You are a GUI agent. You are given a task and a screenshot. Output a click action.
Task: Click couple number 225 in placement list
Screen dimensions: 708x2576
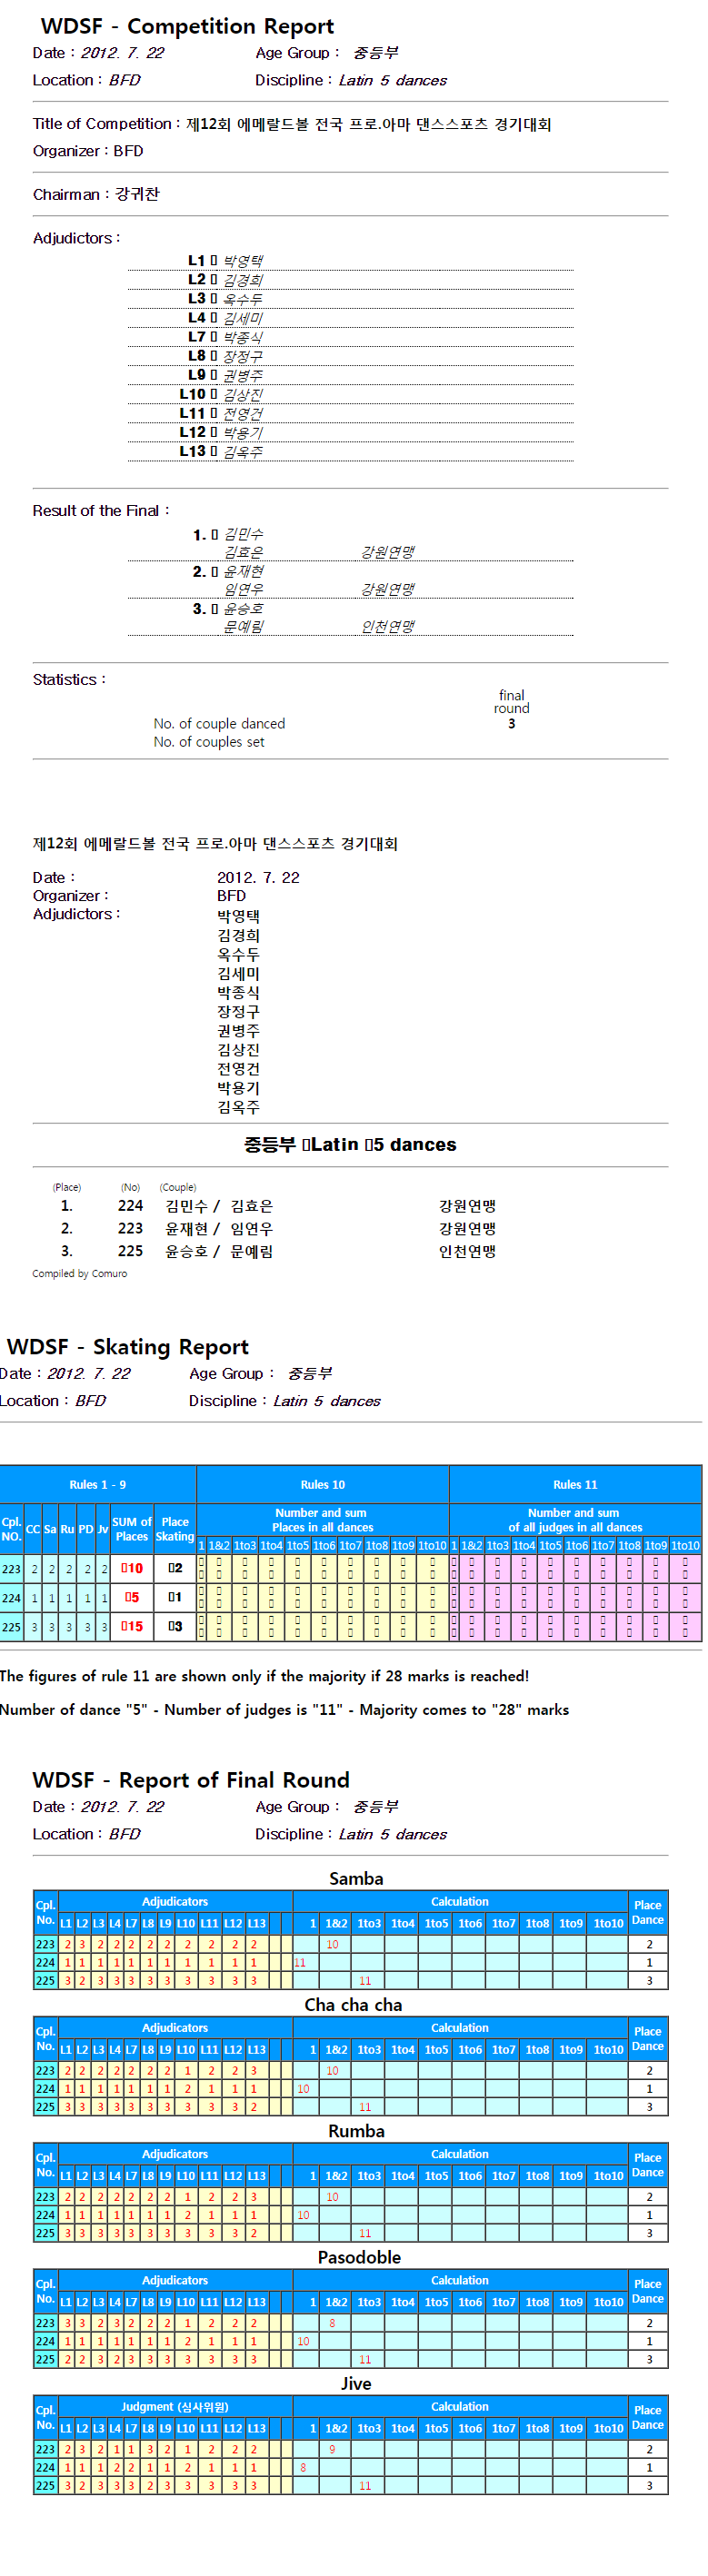[131, 1251]
